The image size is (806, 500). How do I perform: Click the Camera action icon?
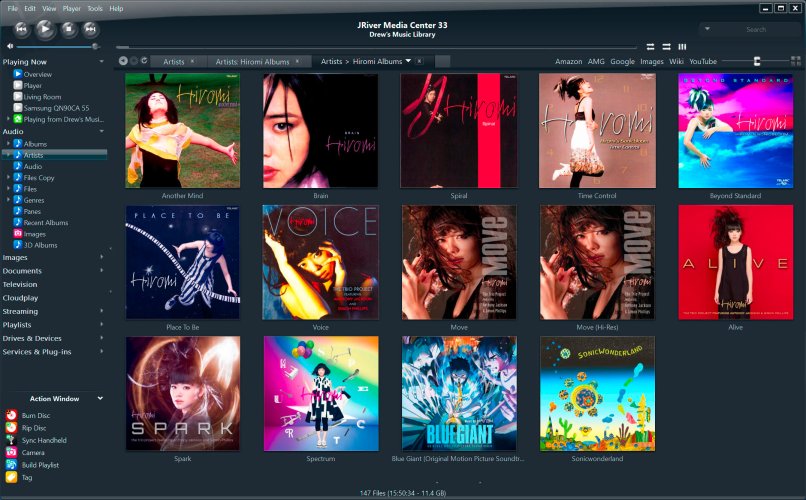coord(11,452)
